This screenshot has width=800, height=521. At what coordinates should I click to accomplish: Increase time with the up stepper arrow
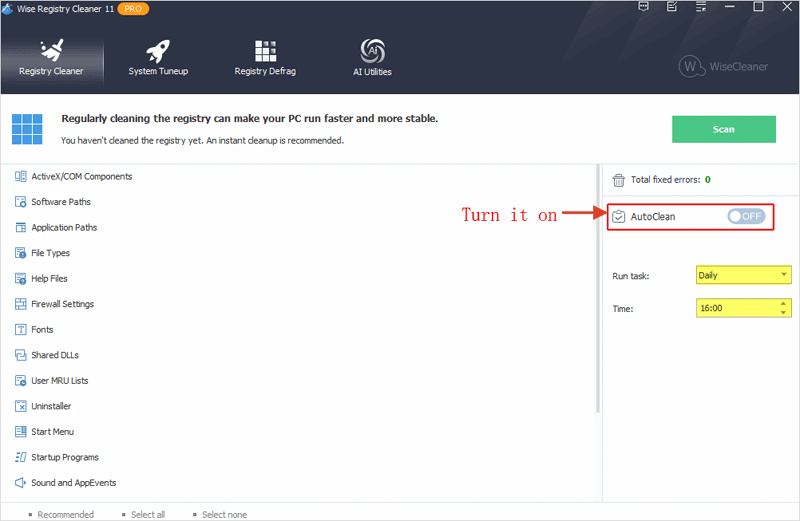click(x=783, y=304)
